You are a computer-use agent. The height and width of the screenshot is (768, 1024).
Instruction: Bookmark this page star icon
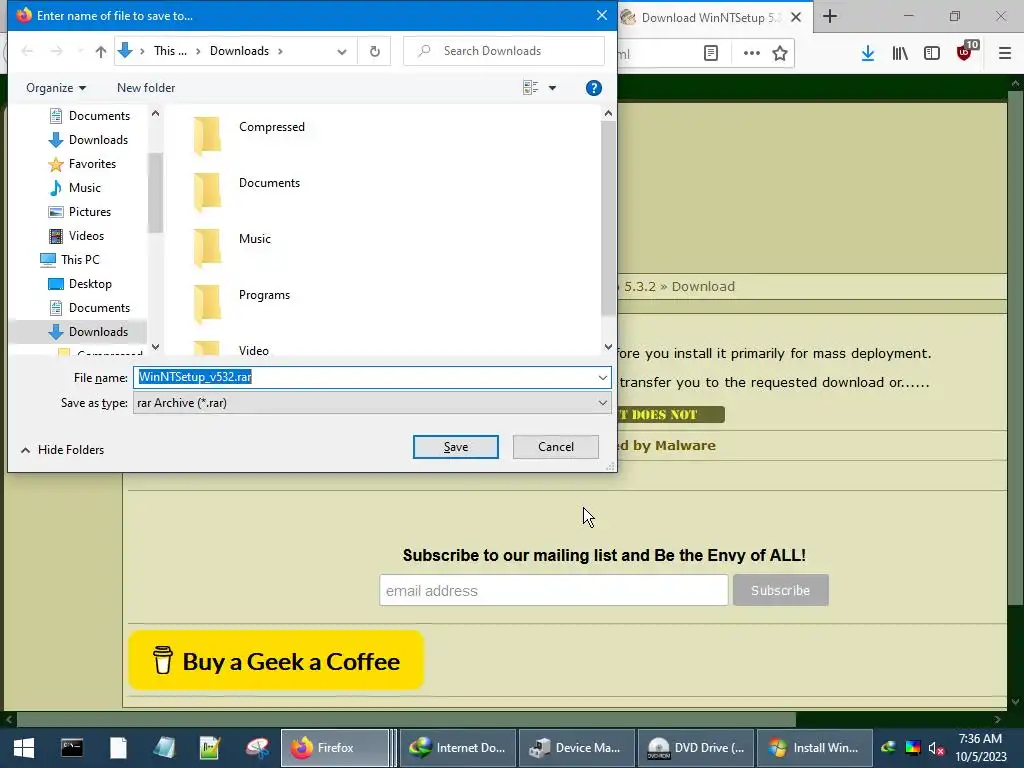pos(780,54)
